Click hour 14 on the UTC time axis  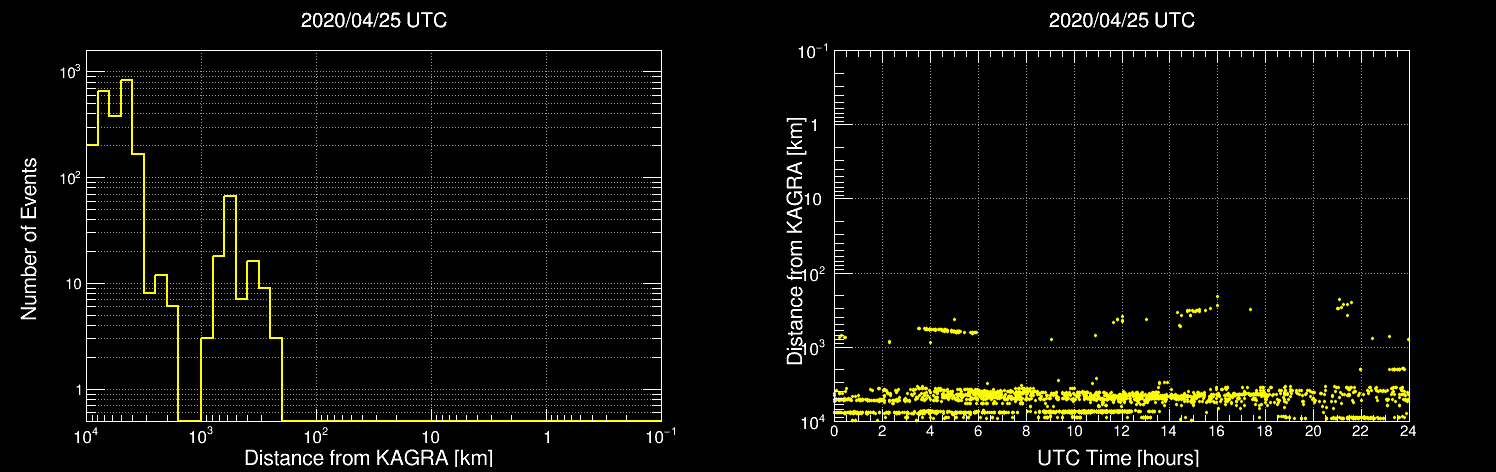tap(1169, 432)
